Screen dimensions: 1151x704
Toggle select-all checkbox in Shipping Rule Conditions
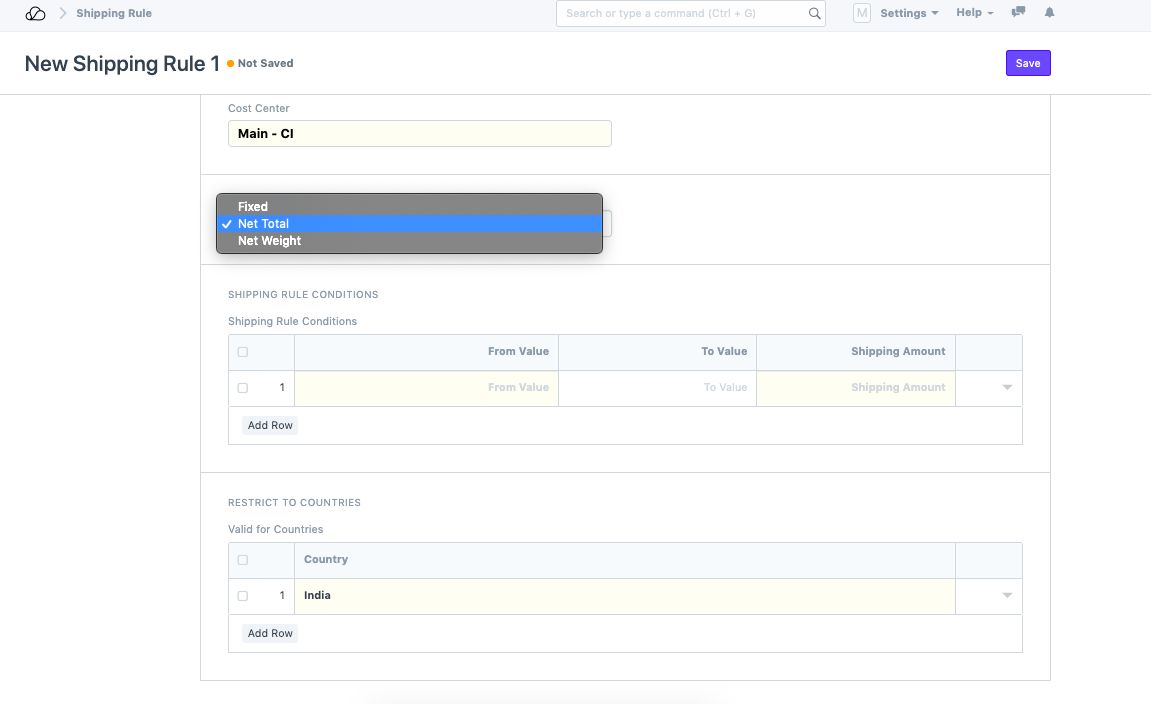tap(243, 352)
